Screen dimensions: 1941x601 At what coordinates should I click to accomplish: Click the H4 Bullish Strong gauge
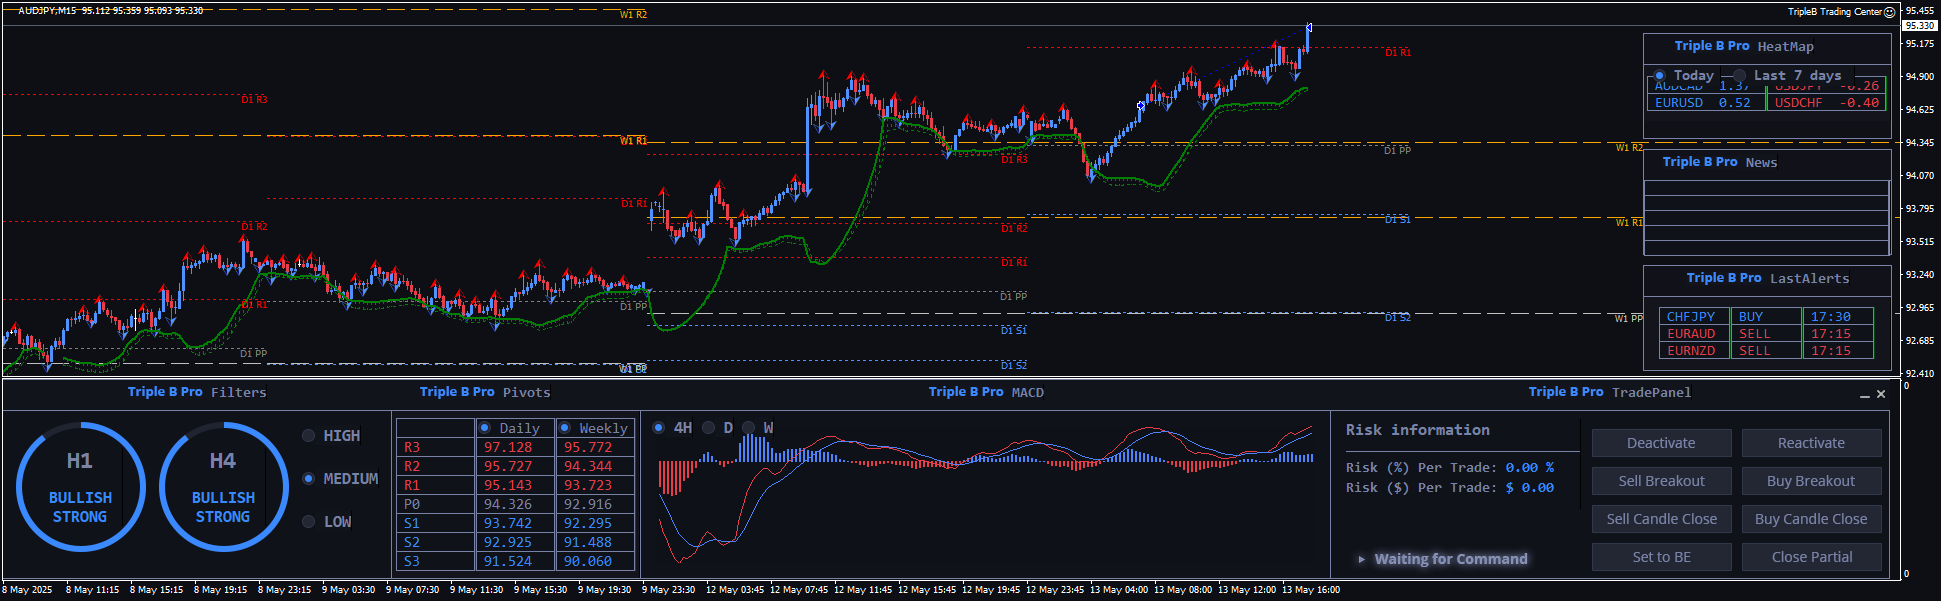click(223, 487)
